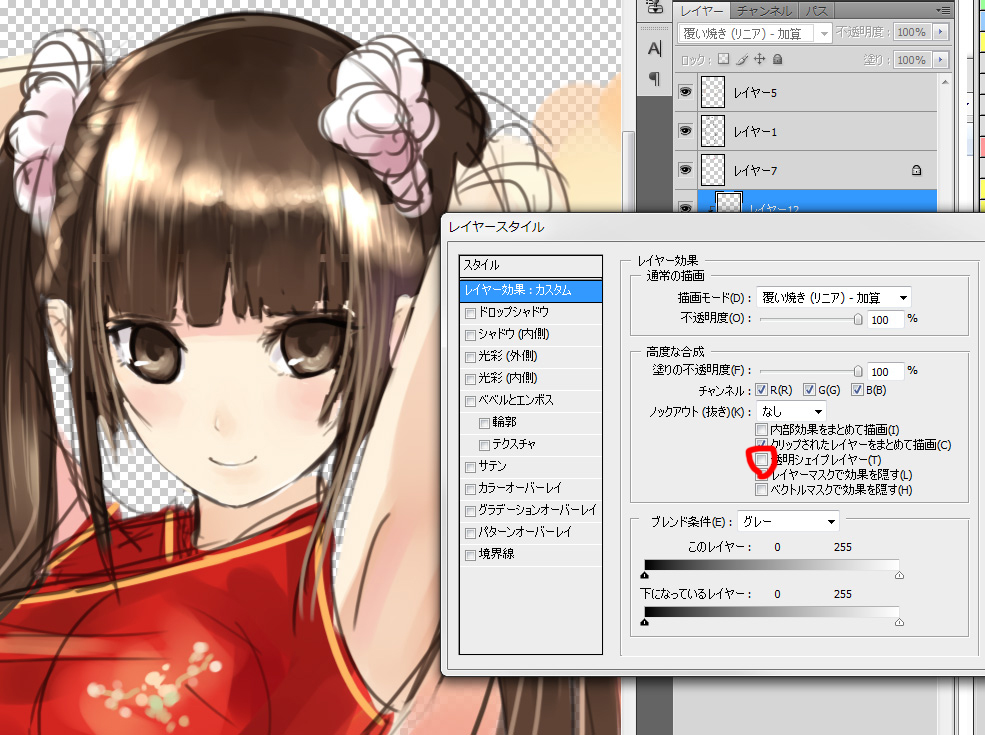Viewport: 985px width, 735px height.
Task: Select the スタイル header in the list
Action: click(531, 265)
